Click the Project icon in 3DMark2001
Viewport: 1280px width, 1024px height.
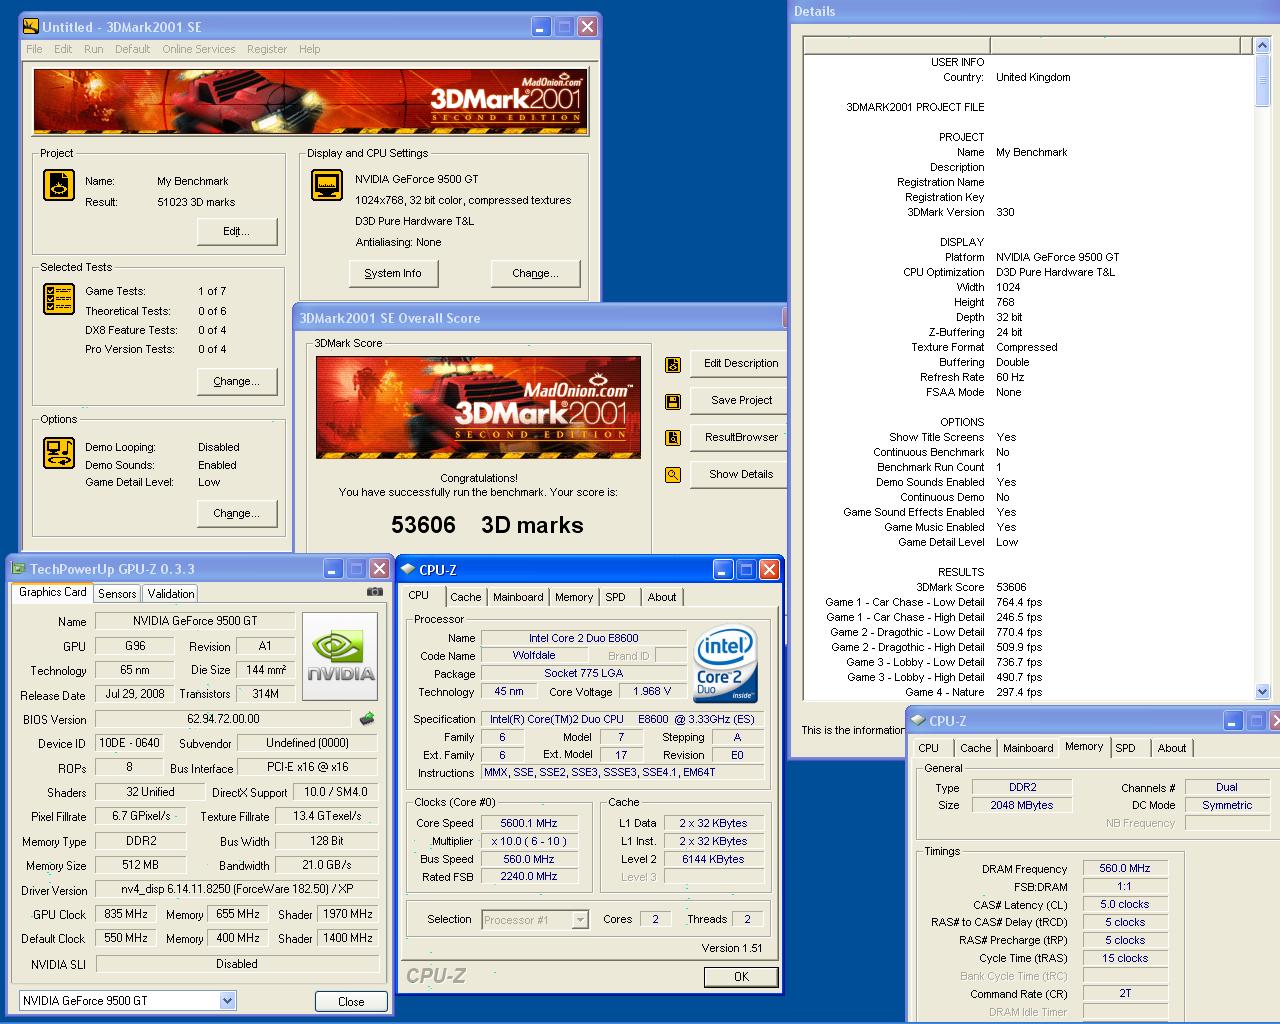pos(58,185)
